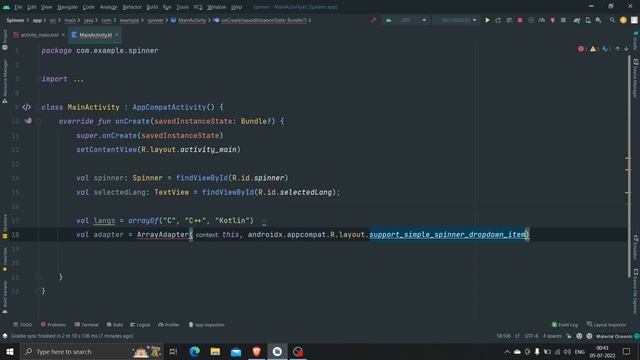
Task: Click the Task View taskbar icon
Action: pos(173,351)
